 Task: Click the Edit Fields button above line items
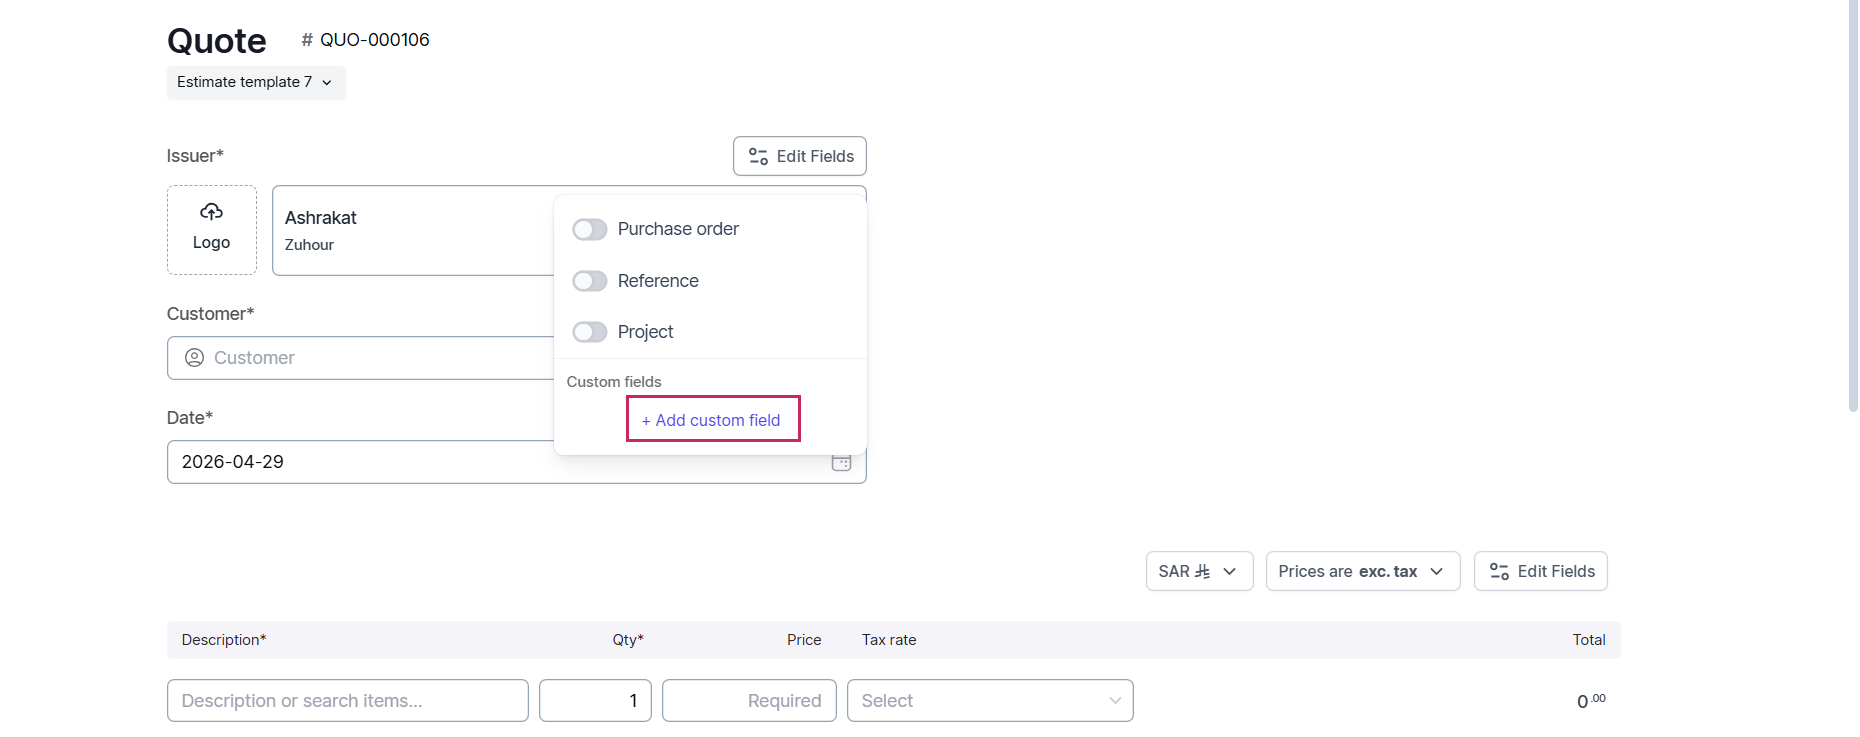[x=1540, y=571]
